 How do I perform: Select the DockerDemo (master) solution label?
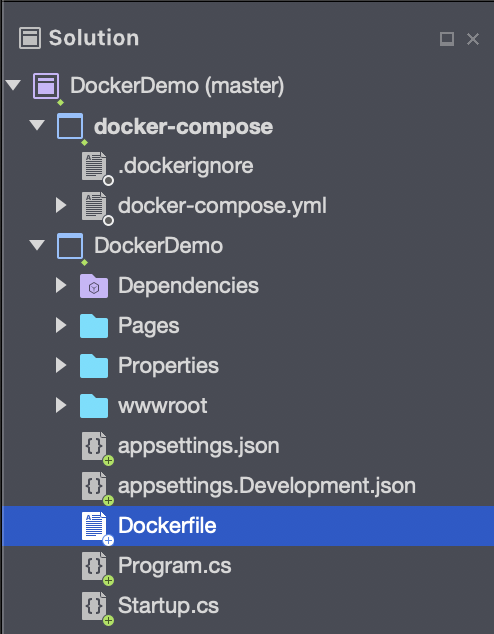coord(177,86)
